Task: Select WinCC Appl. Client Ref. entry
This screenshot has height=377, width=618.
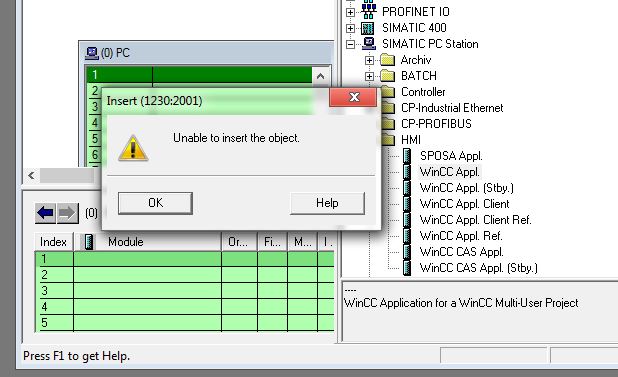Action: [475, 220]
